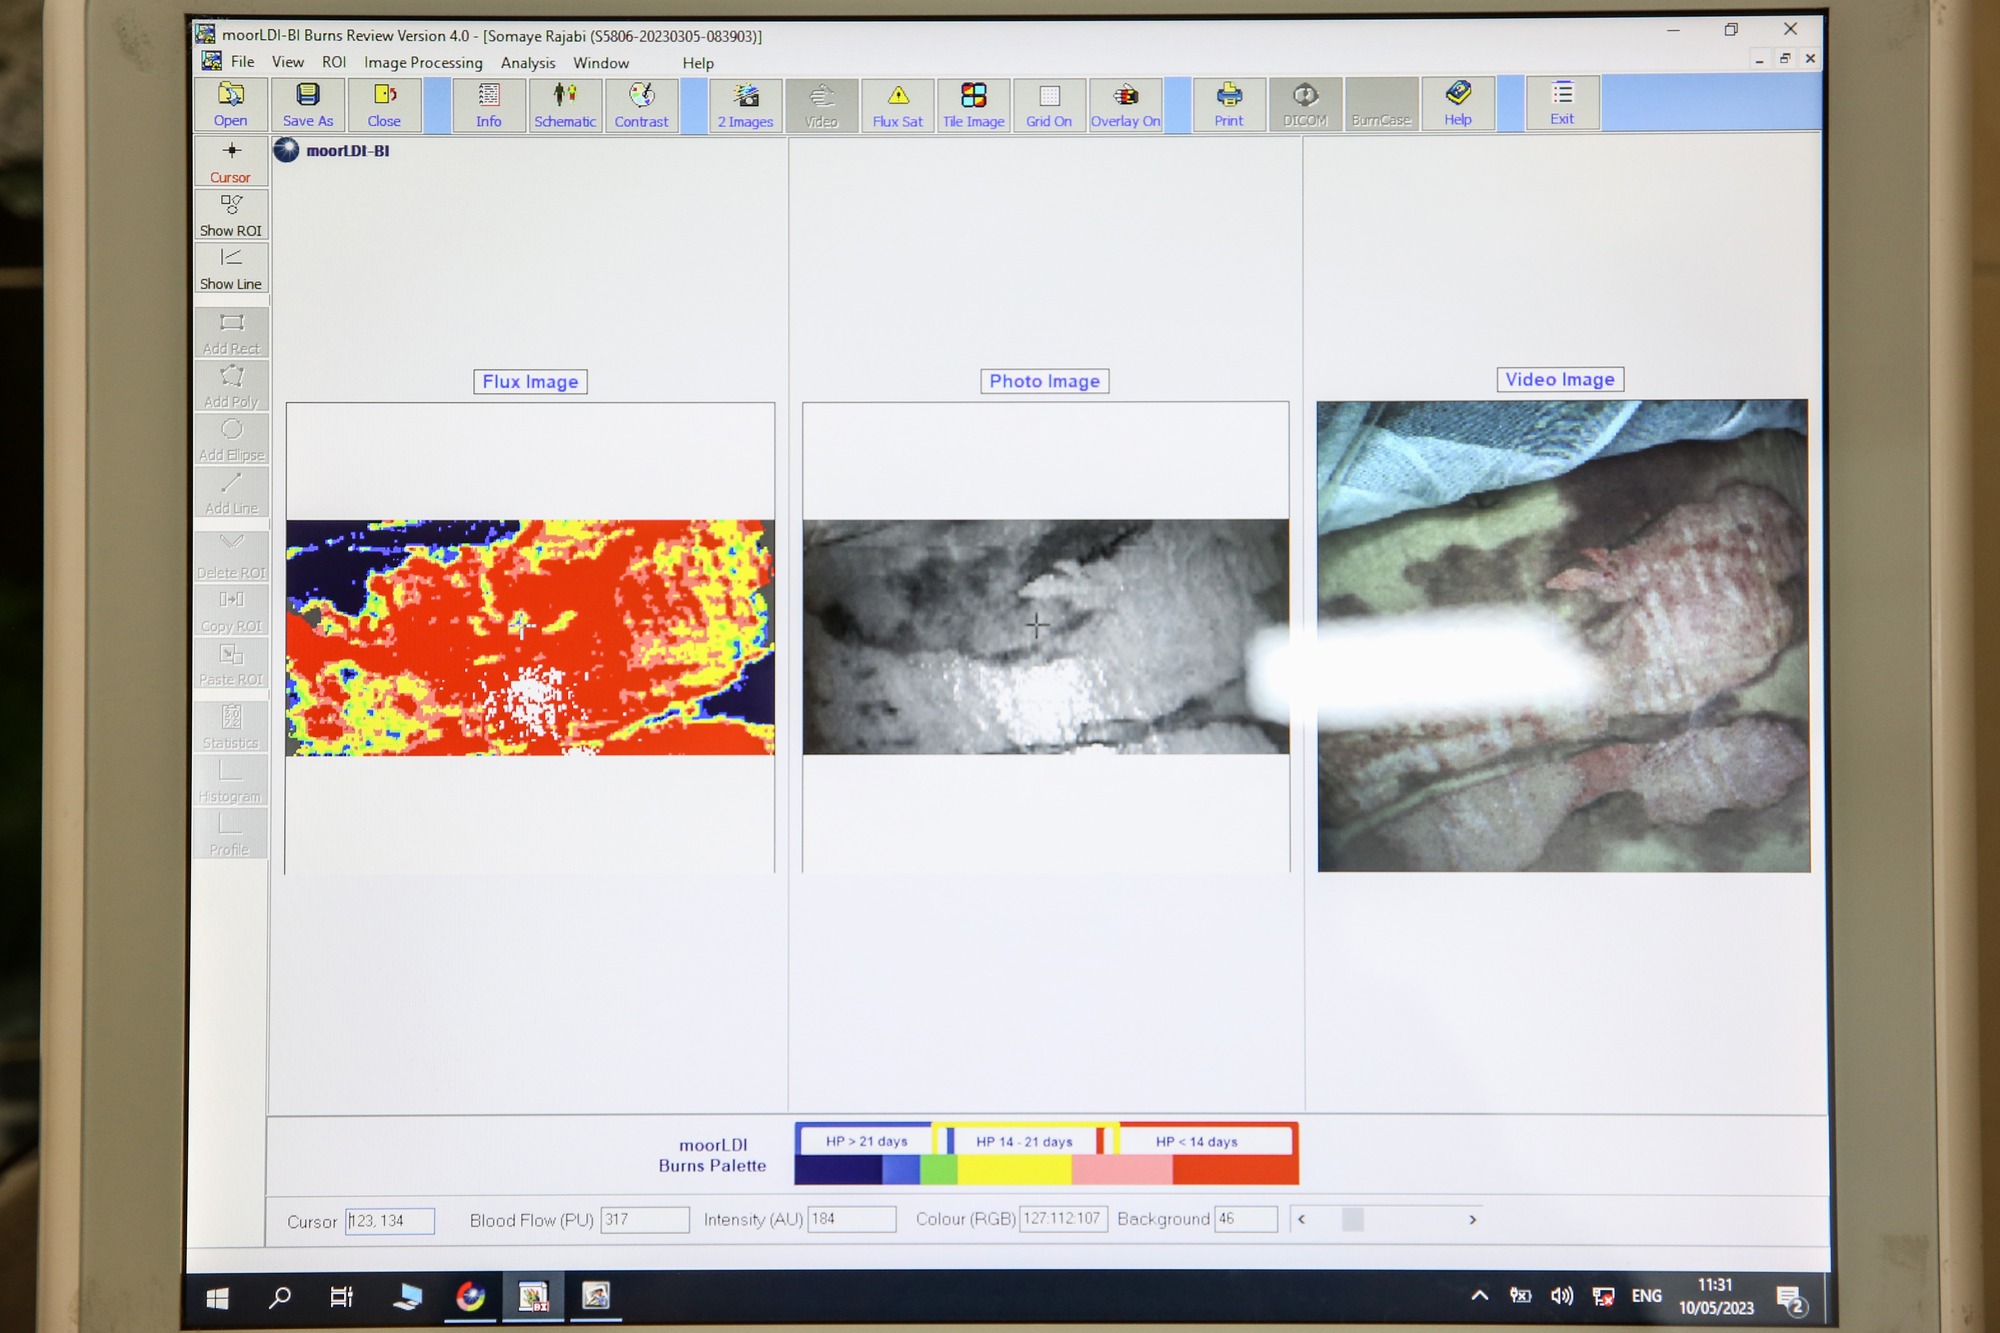Click the background scrollbar thumb

click(x=1353, y=1219)
